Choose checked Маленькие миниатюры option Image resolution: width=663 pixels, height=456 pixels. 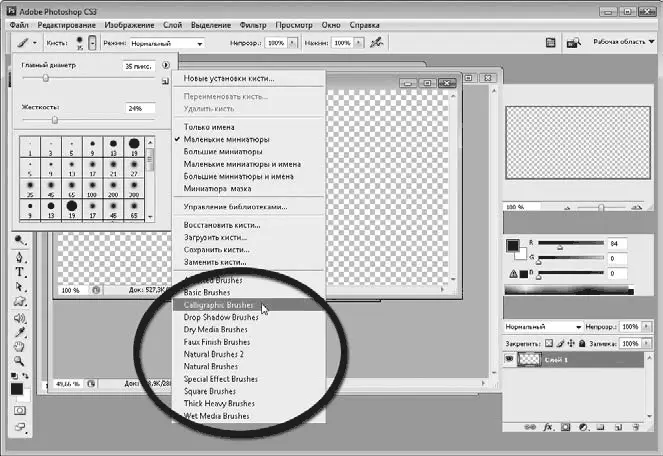tap(249, 139)
